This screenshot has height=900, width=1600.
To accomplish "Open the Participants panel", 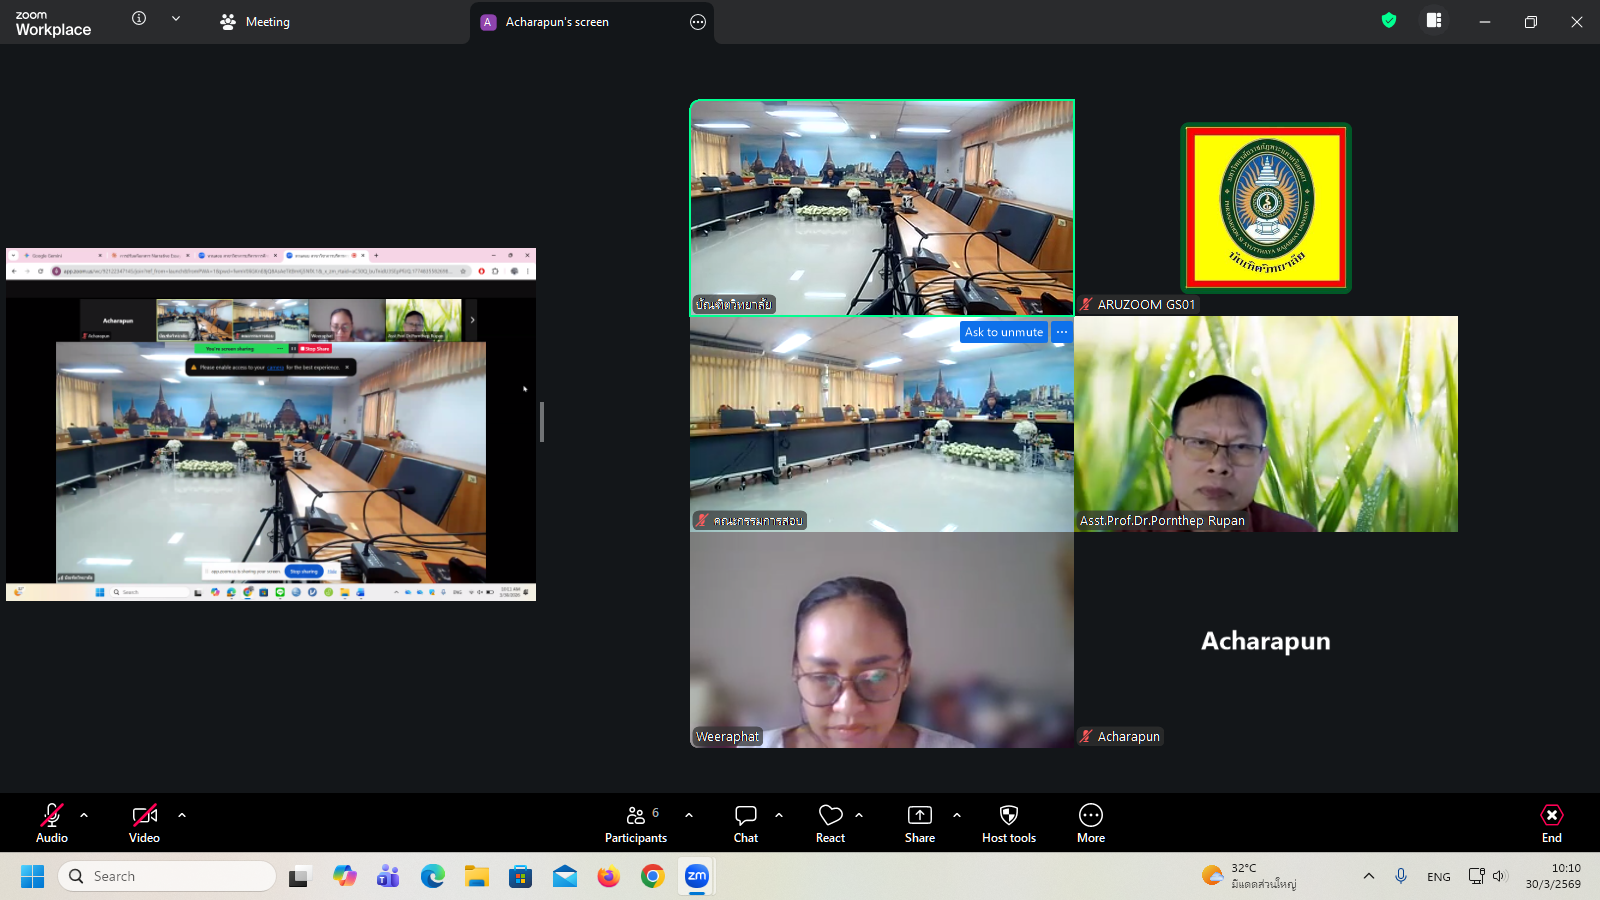I will click(635, 823).
